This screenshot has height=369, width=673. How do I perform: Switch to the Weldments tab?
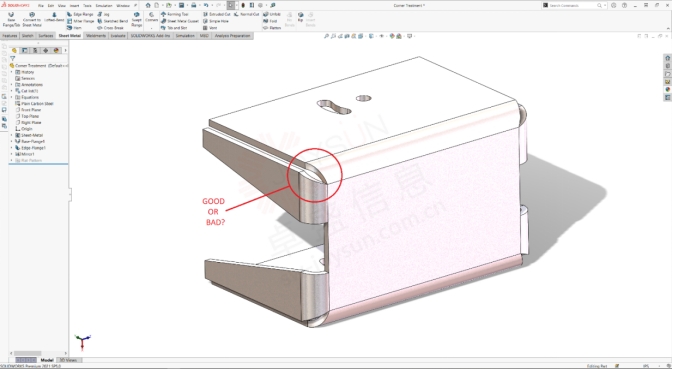tap(96, 36)
